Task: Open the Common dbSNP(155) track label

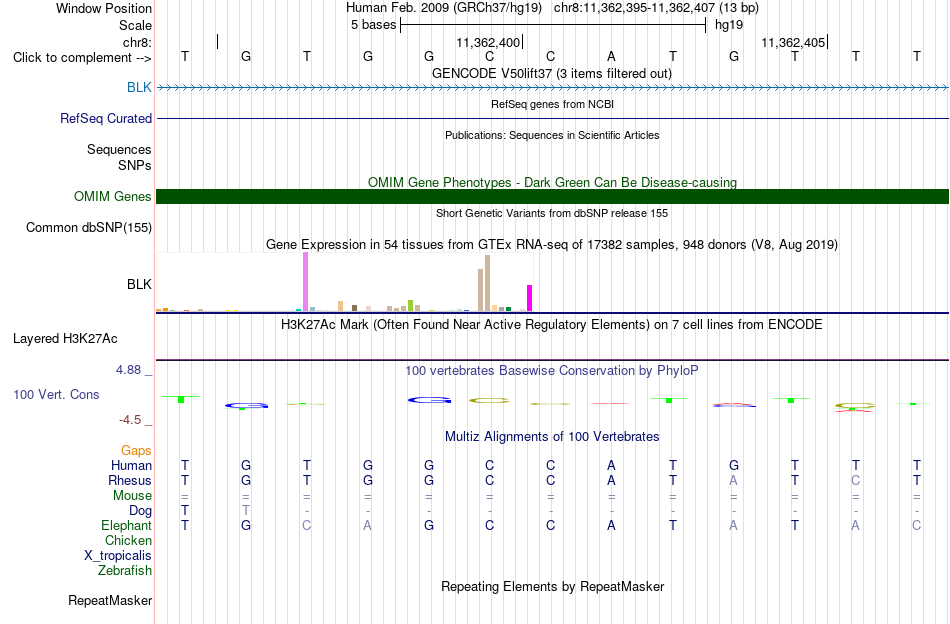Action: click(89, 227)
